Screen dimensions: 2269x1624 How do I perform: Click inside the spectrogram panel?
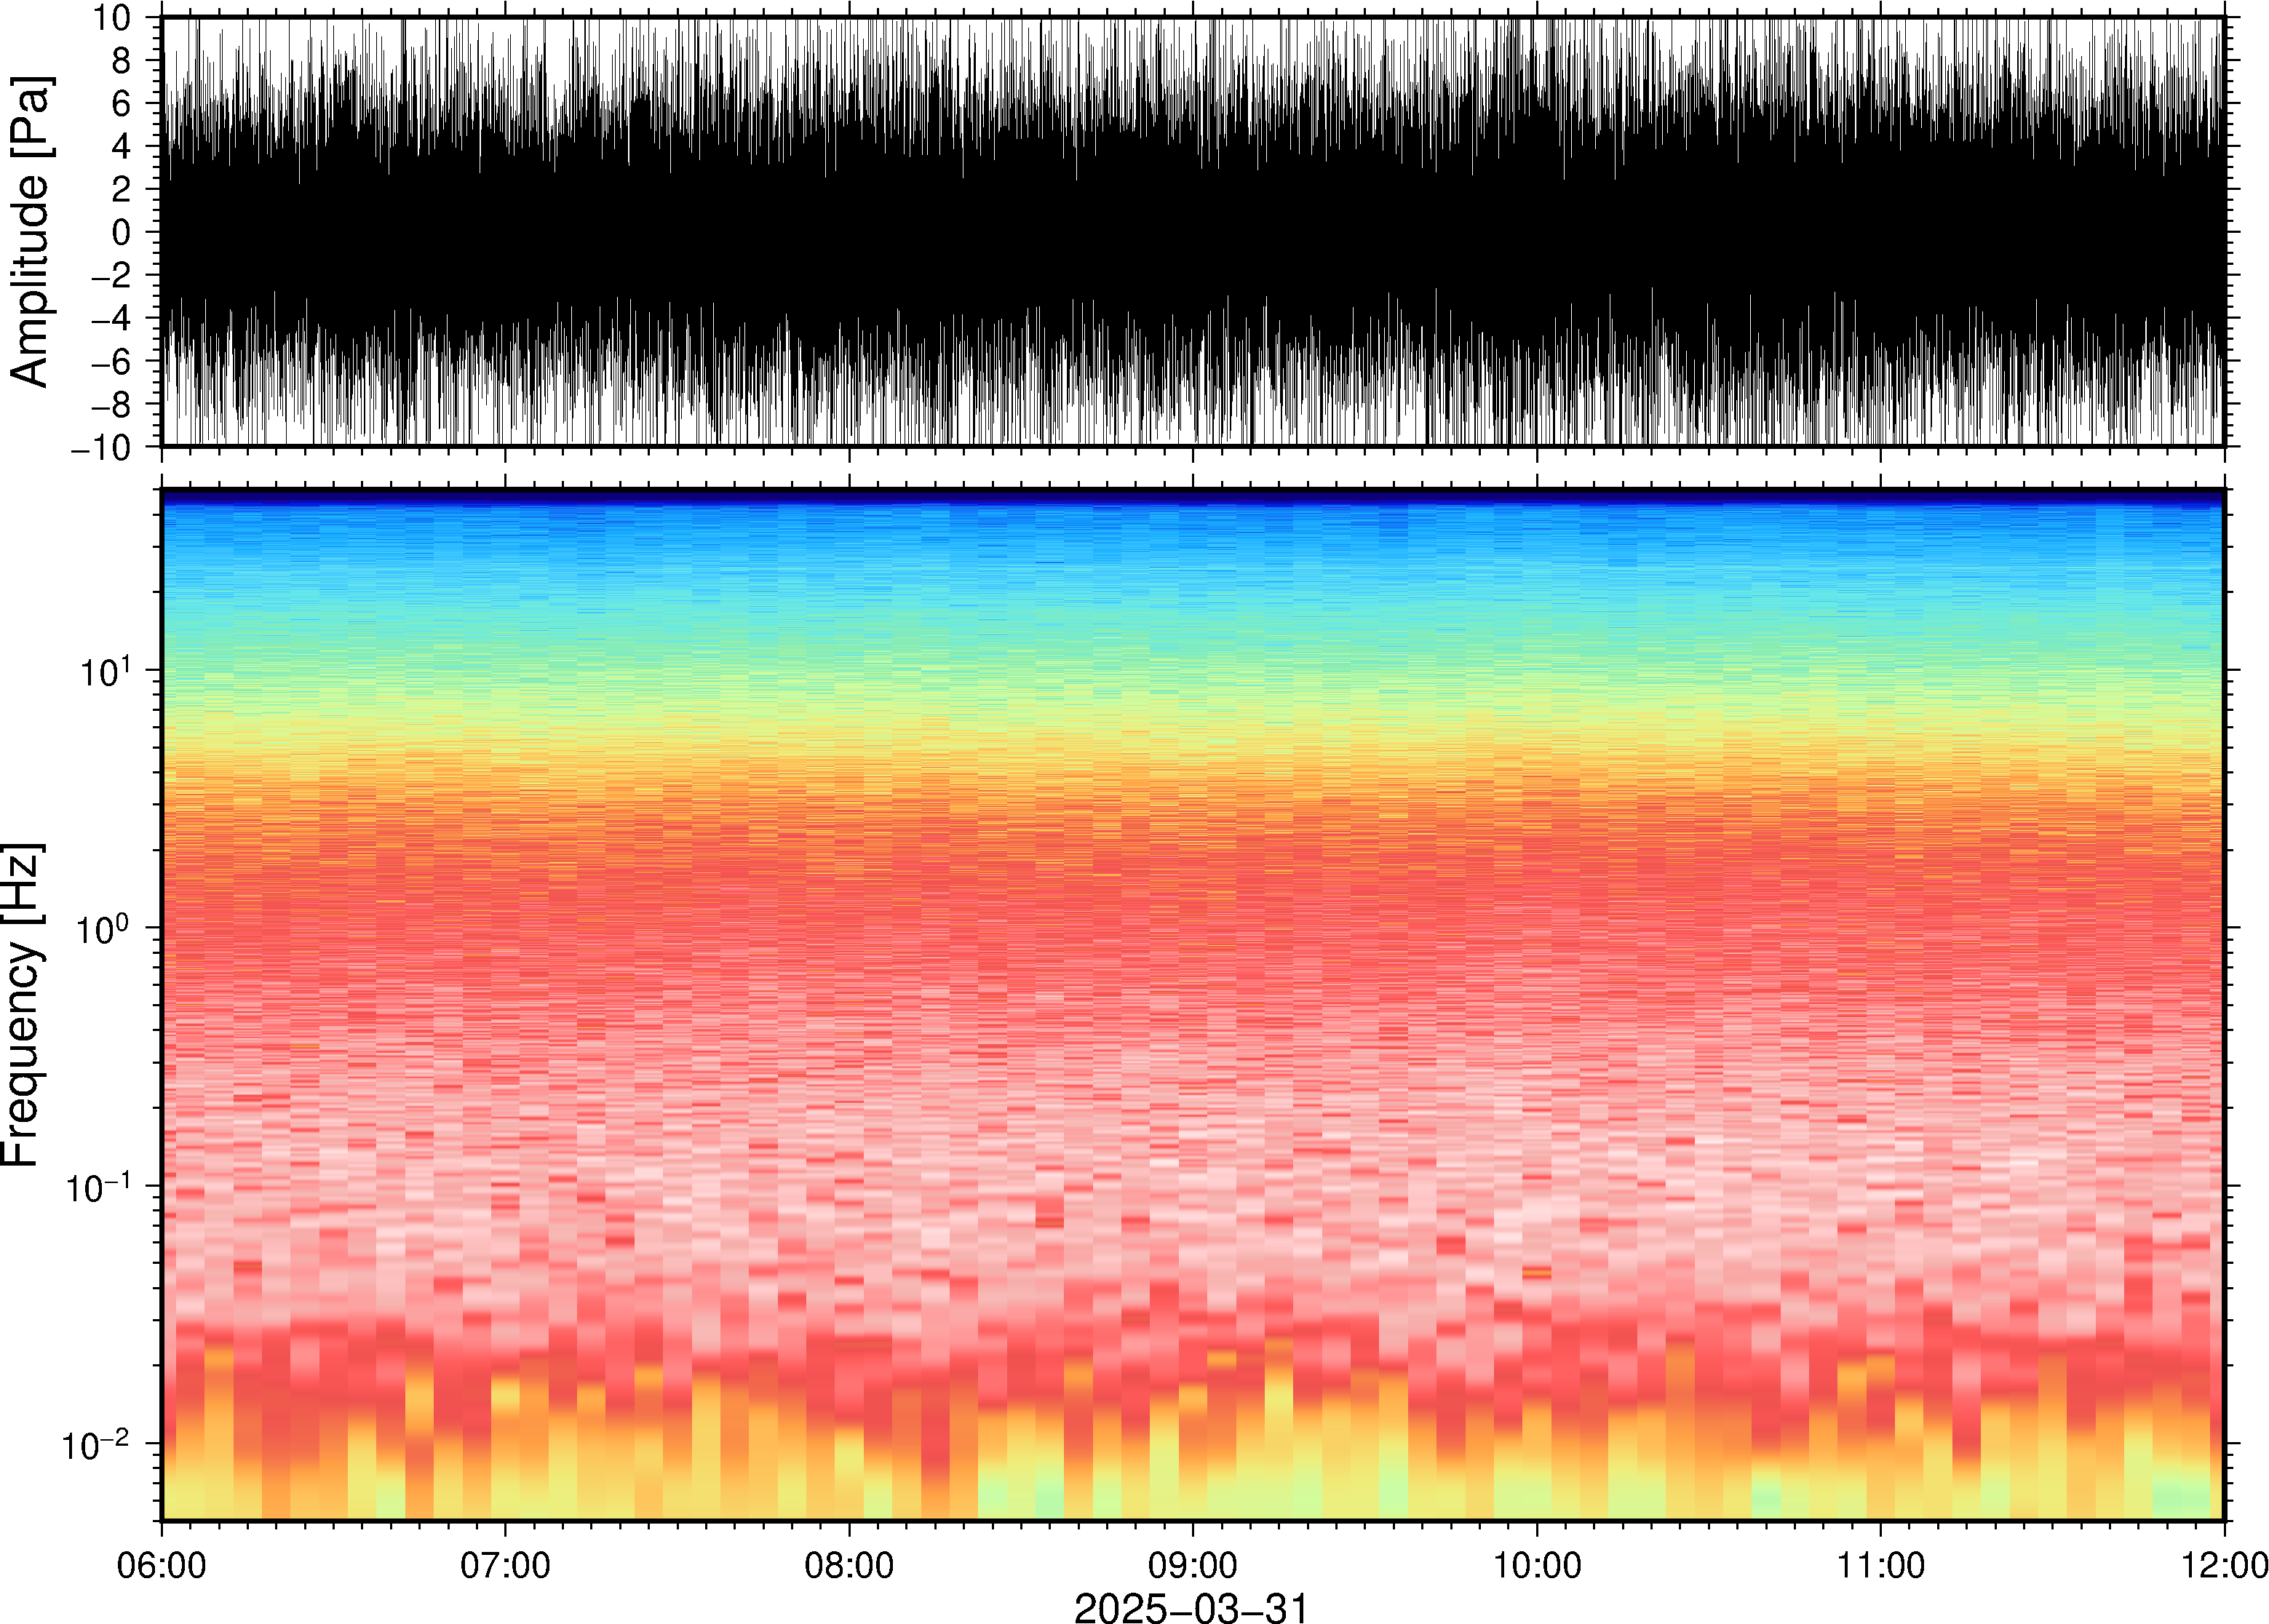(1193, 1004)
